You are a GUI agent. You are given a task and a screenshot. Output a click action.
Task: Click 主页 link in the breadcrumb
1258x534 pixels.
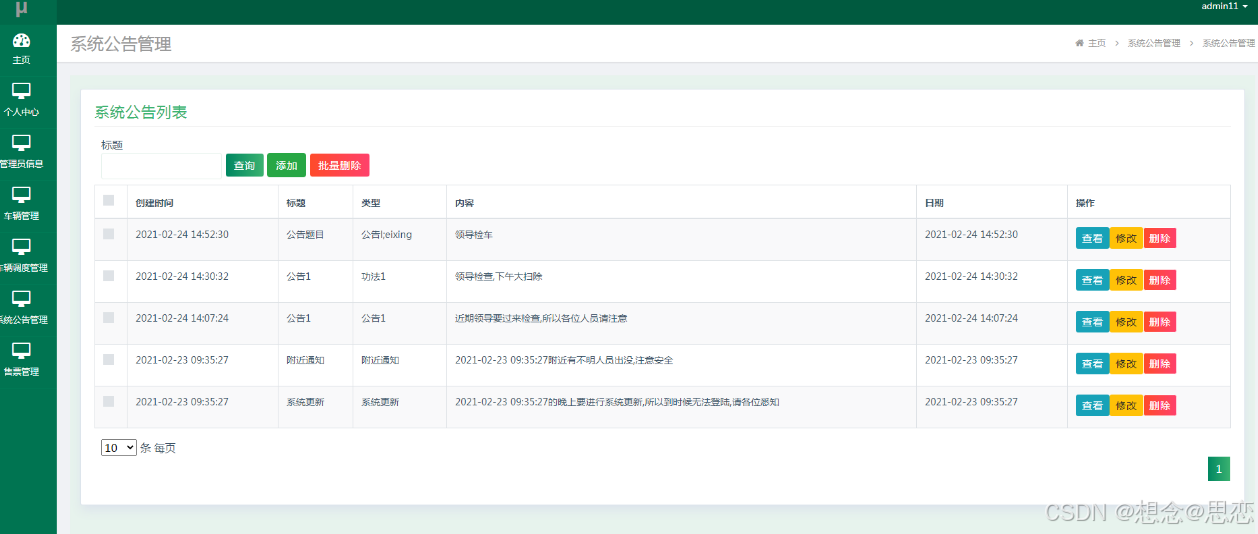click(1097, 43)
